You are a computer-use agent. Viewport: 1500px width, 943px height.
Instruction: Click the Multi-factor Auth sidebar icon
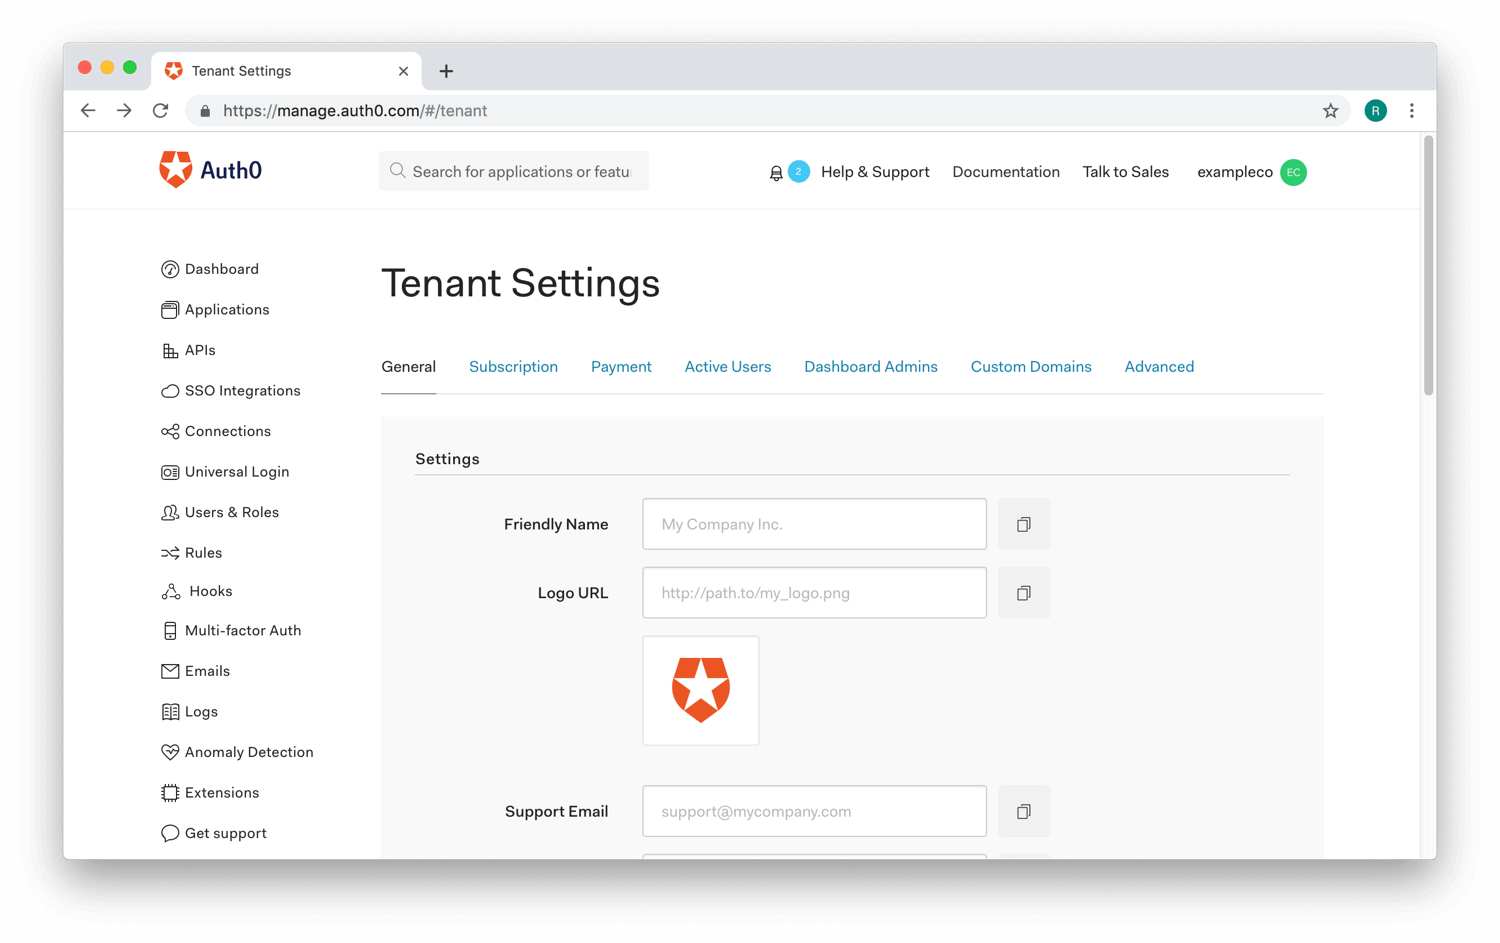(x=170, y=630)
